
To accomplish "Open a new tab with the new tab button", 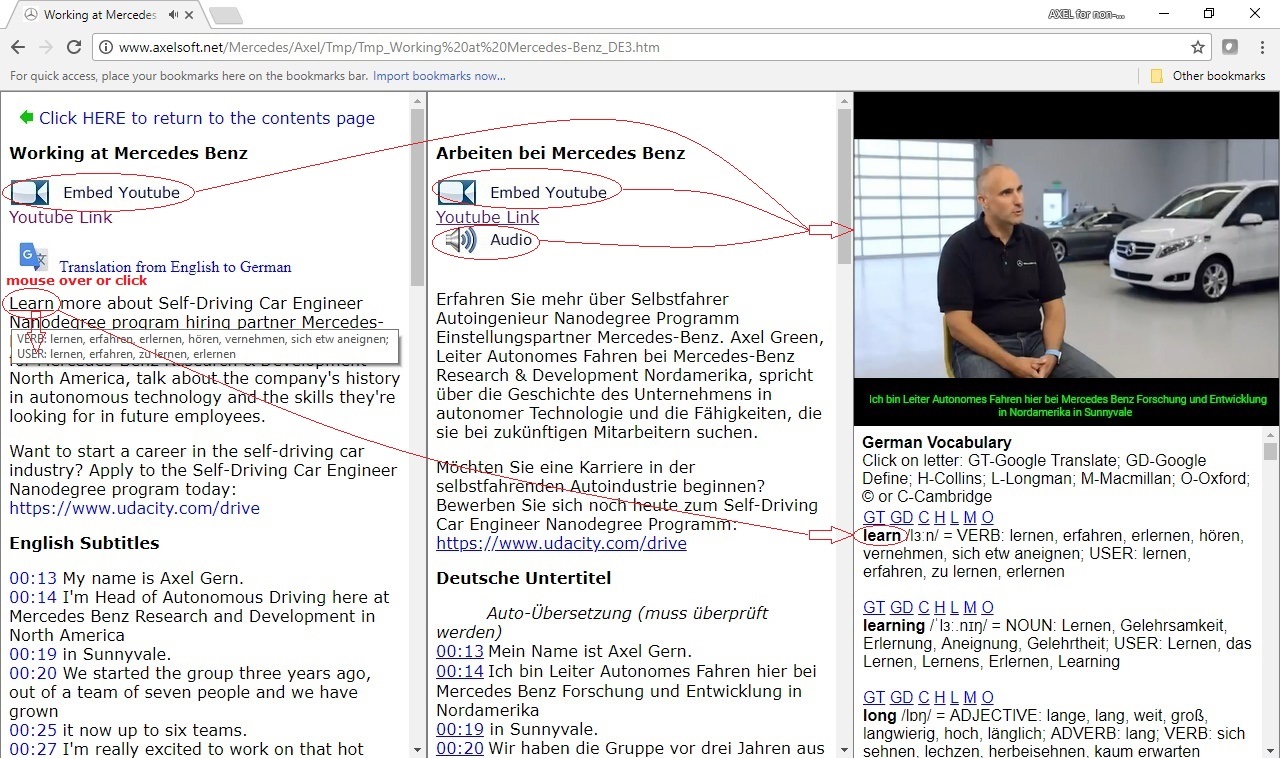I will [226, 15].
